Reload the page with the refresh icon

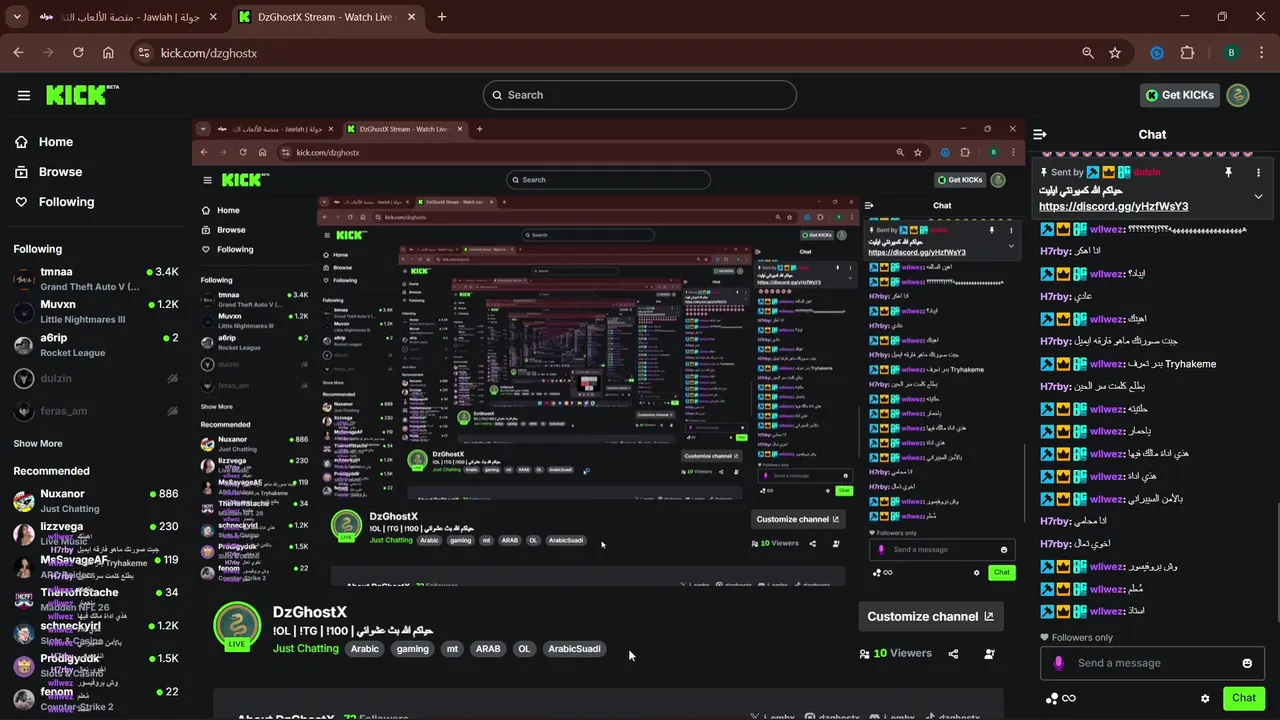pos(78,53)
